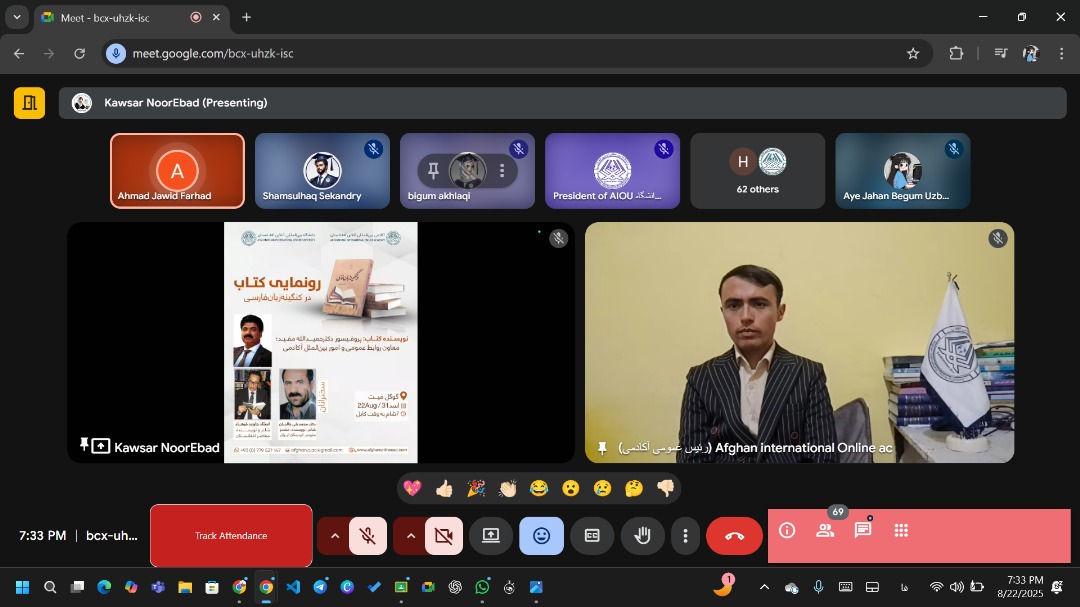Expand audio settings arrow beside microphone
This screenshot has height=607, width=1080.
click(x=334, y=536)
